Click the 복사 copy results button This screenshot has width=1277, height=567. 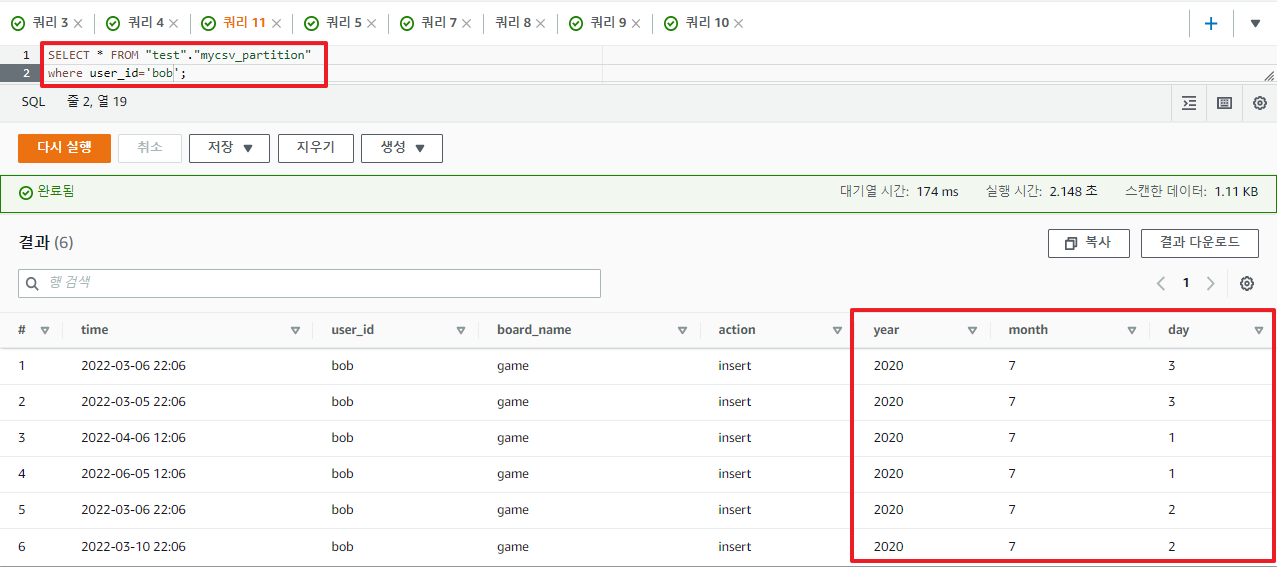pos(1089,243)
